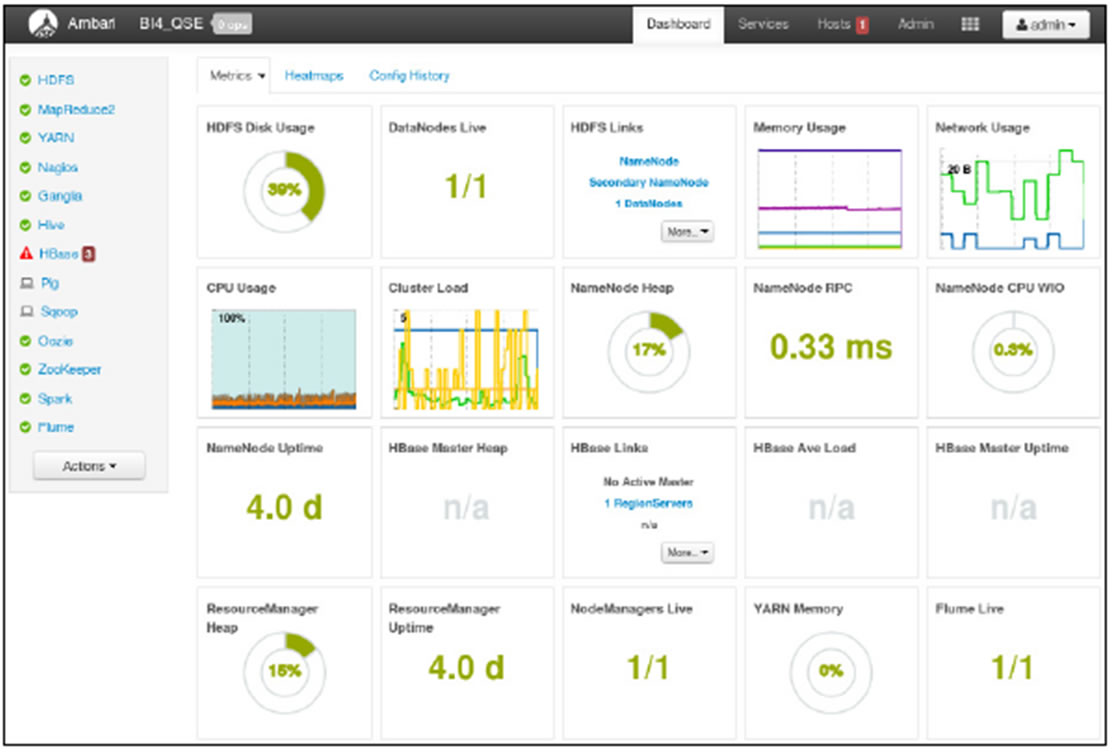Open the CPU Usage graph widget
This screenshot has height=752, width=1112.
[284, 360]
